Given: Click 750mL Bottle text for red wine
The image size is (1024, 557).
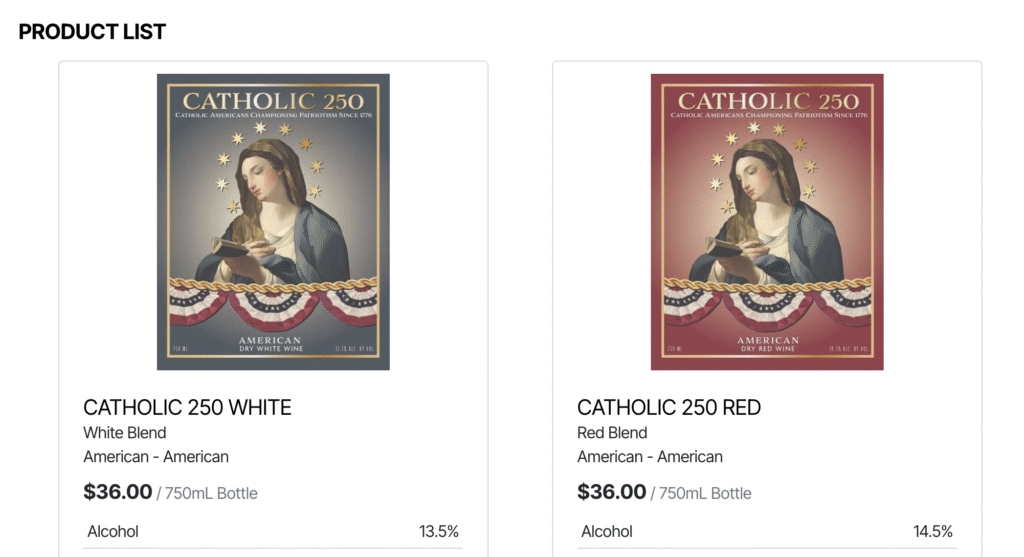Looking at the screenshot, I should 705,493.
